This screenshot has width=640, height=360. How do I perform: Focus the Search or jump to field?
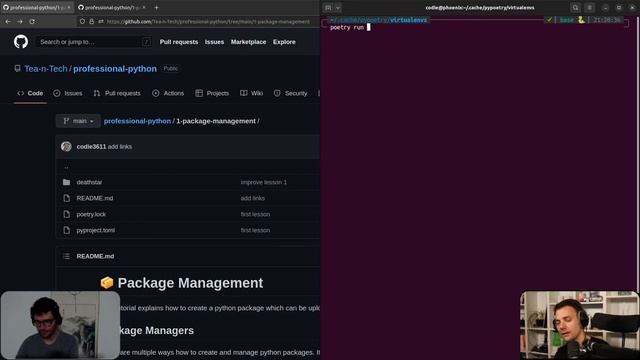[x=93, y=42]
